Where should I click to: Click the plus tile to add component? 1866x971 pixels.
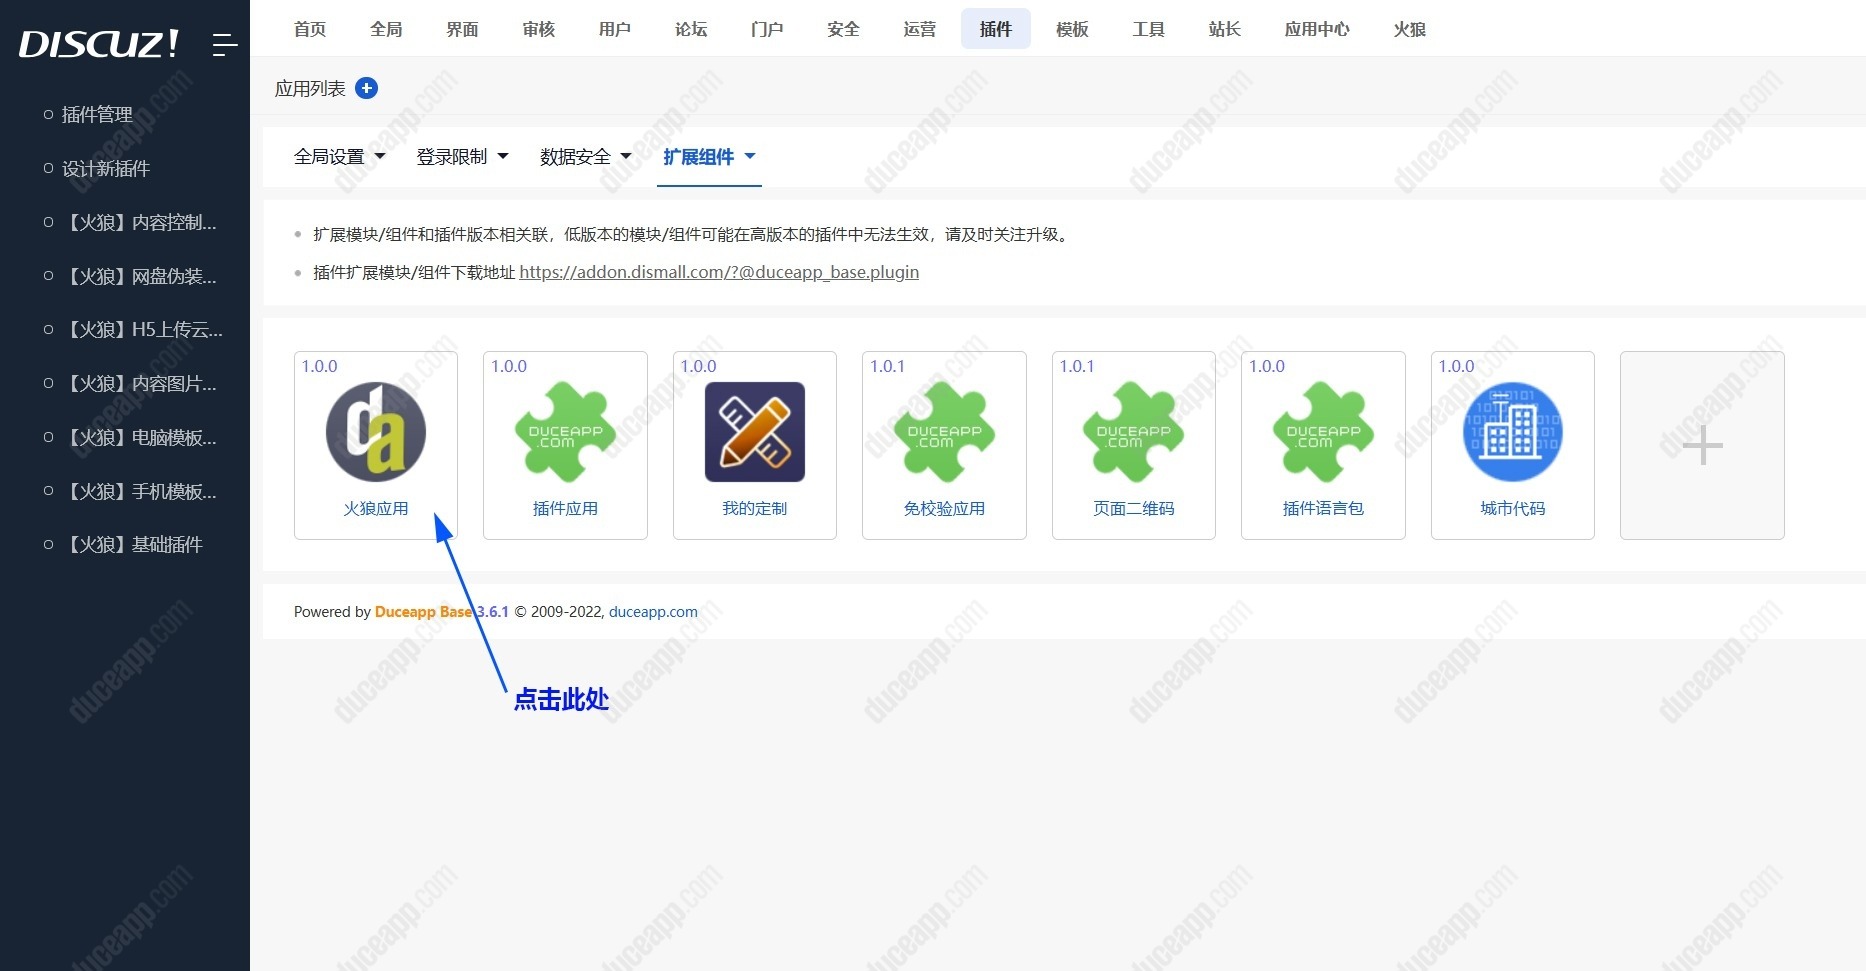(x=1702, y=445)
